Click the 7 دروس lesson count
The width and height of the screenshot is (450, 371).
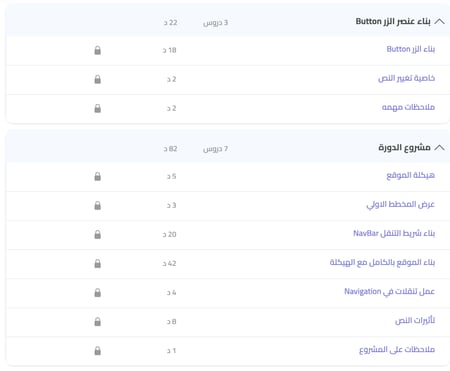(x=215, y=149)
